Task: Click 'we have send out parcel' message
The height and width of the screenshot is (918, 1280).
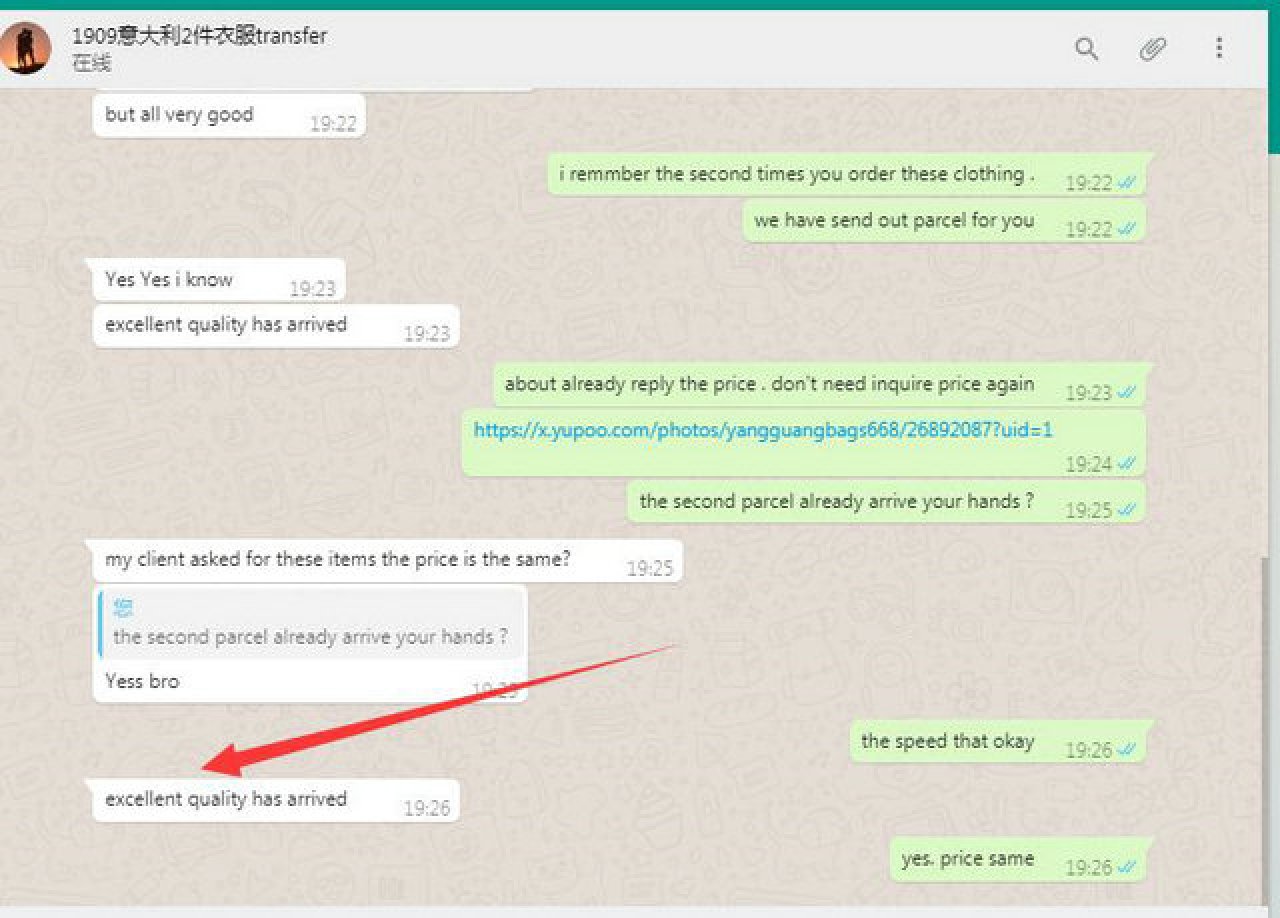Action: (x=893, y=220)
